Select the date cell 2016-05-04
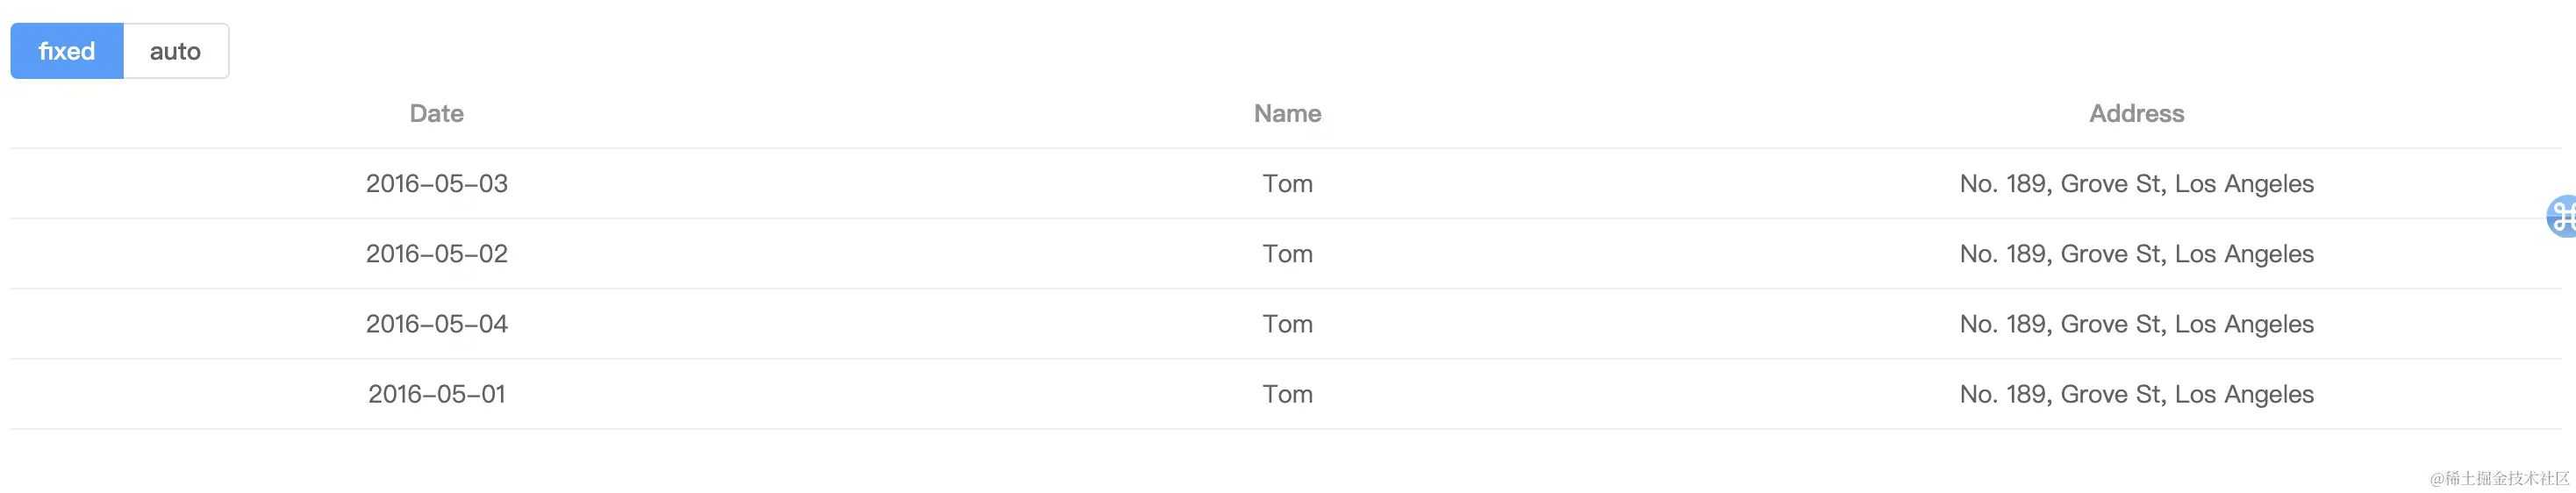Viewport: 2576px width, 493px height. pyautogui.click(x=437, y=324)
